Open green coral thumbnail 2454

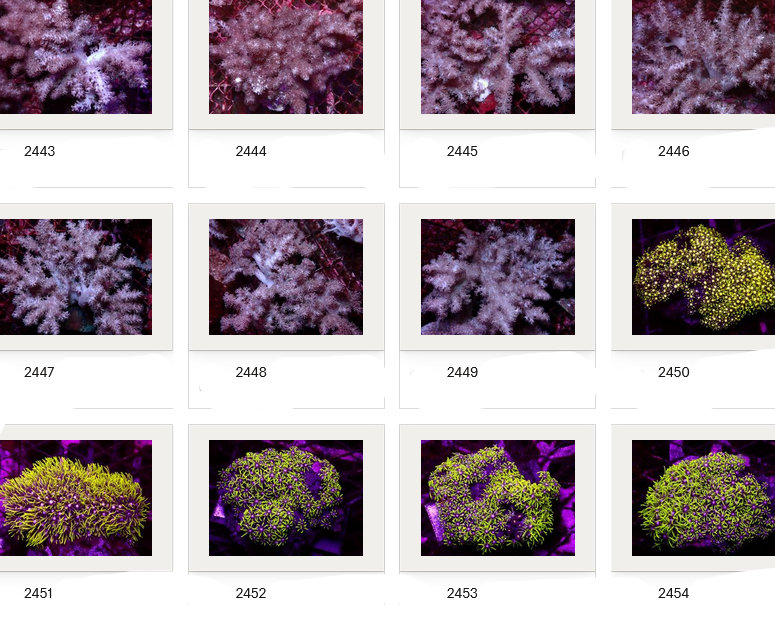point(703,498)
